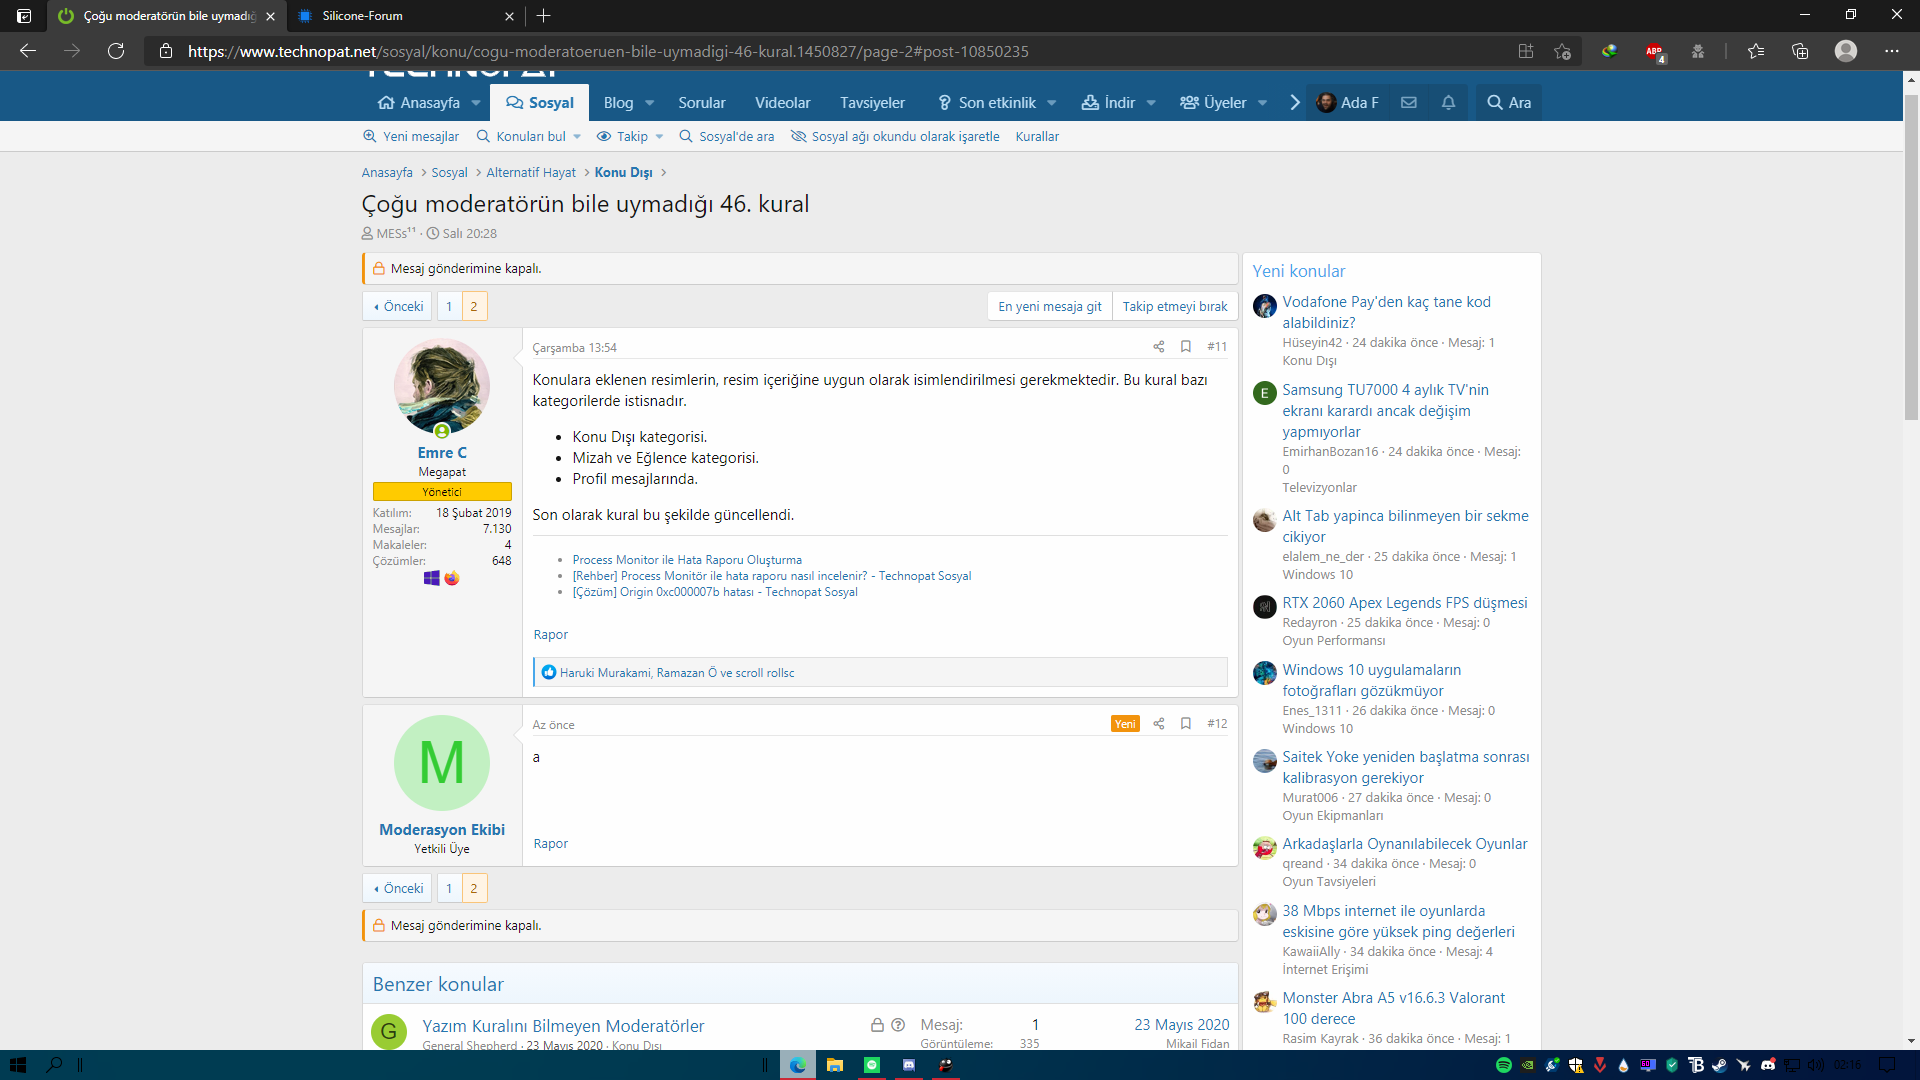1920x1080 pixels.
Task: Click the Firefox badge icon under Emre C
Action: click(x=452, y=578)
